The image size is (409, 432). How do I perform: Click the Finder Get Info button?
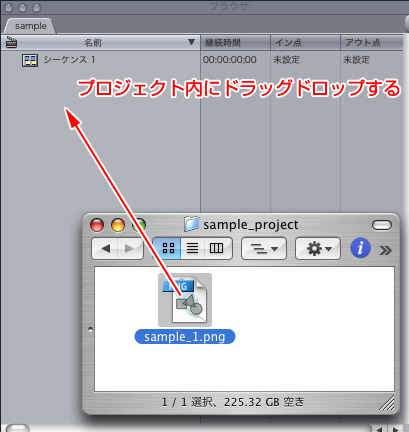pyautogui.click(x=360, y=248)
